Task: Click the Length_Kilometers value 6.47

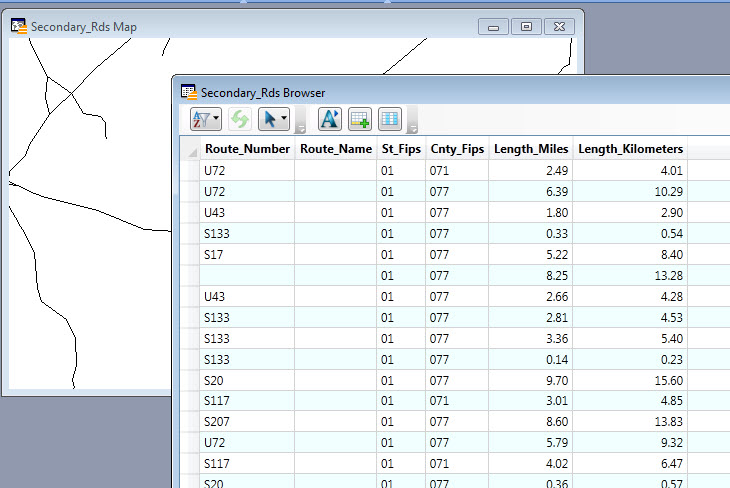Action: click(x=630, y=463)
